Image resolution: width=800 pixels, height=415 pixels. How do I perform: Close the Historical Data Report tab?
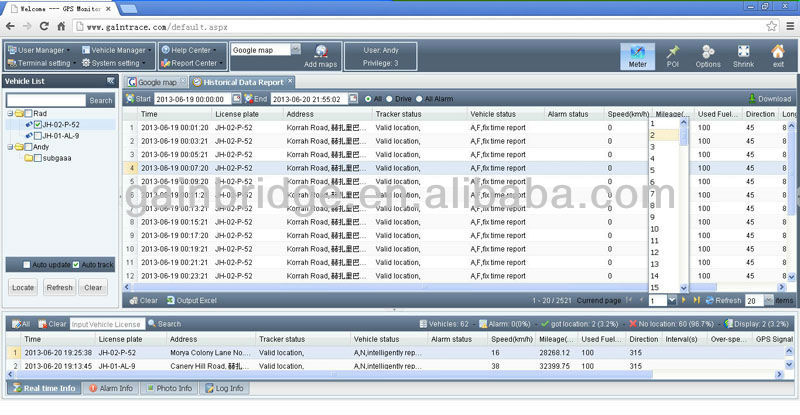click(x=290, y=81)
